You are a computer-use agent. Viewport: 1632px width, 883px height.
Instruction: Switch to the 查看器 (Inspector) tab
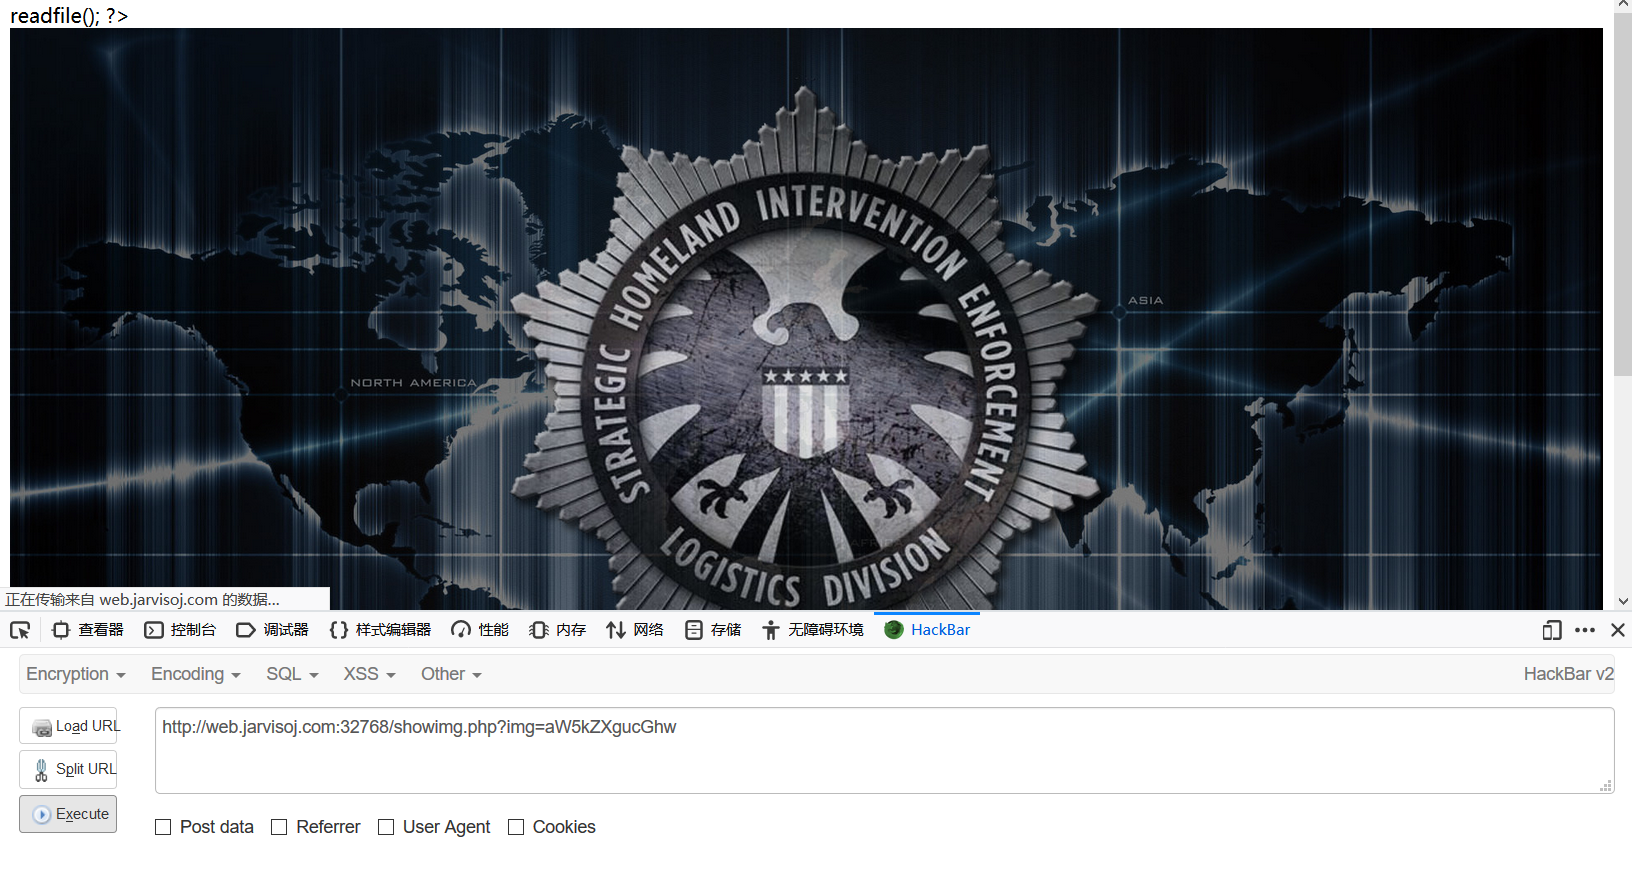(88, 630)
